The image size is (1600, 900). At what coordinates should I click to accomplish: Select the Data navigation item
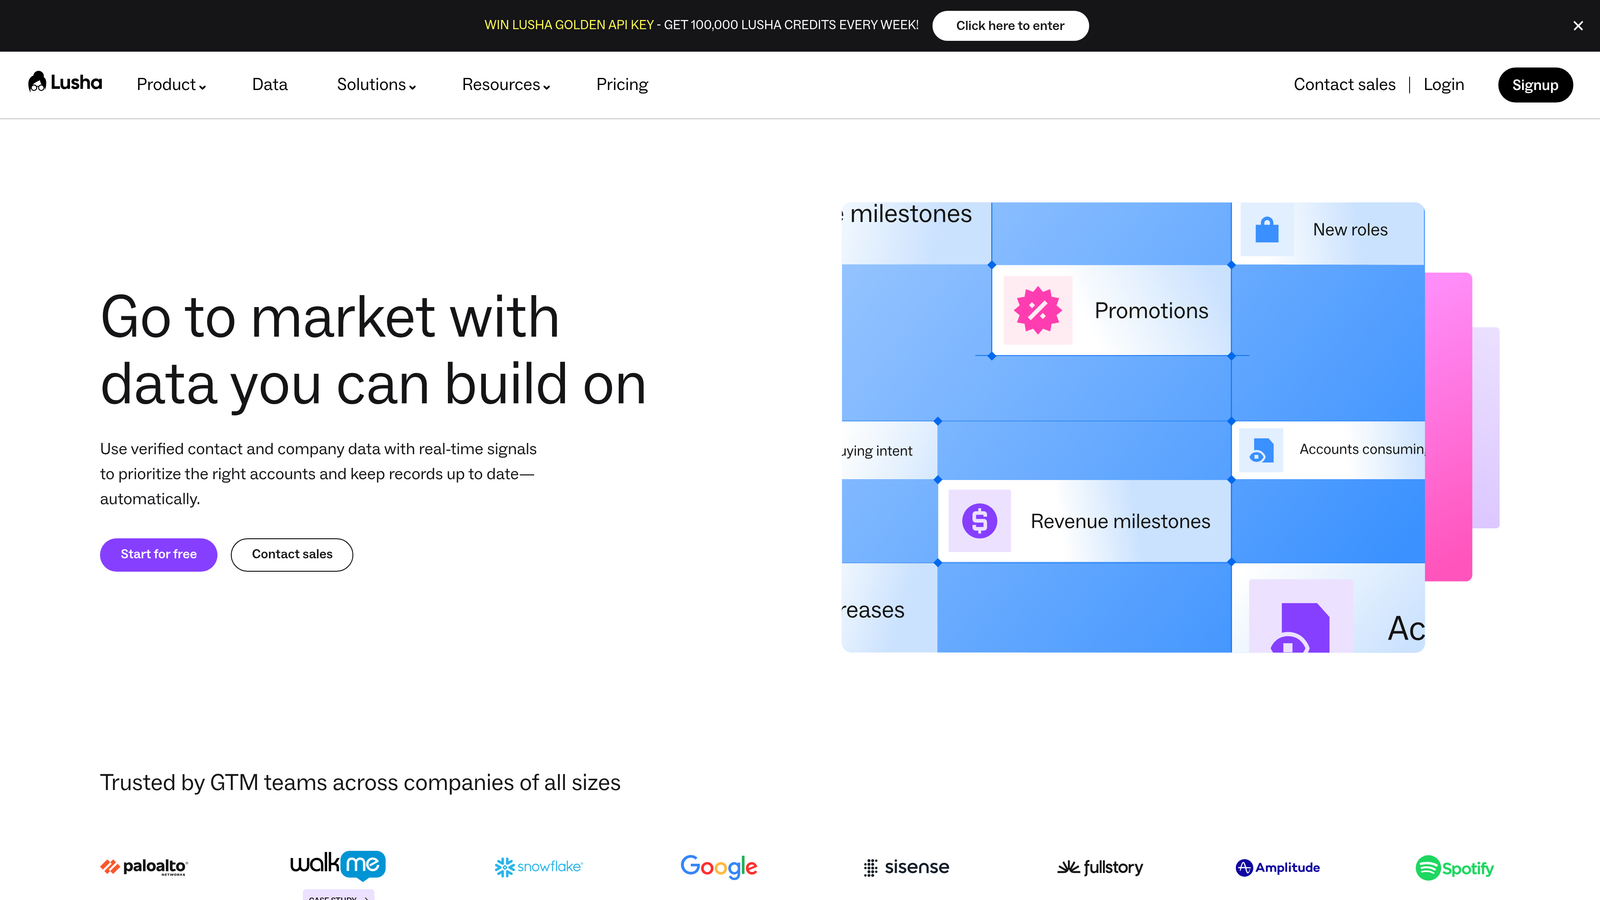tap(269, 85)
